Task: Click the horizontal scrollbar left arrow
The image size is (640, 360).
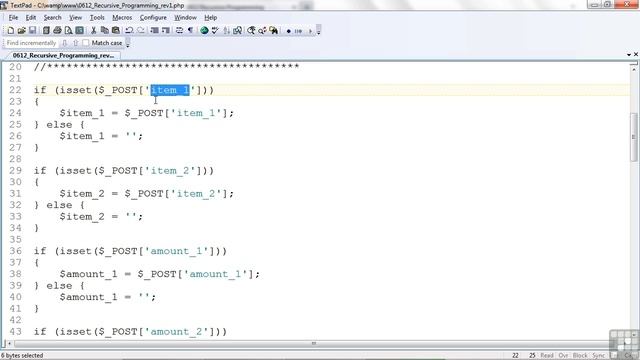Action: (x=9, y=343)
